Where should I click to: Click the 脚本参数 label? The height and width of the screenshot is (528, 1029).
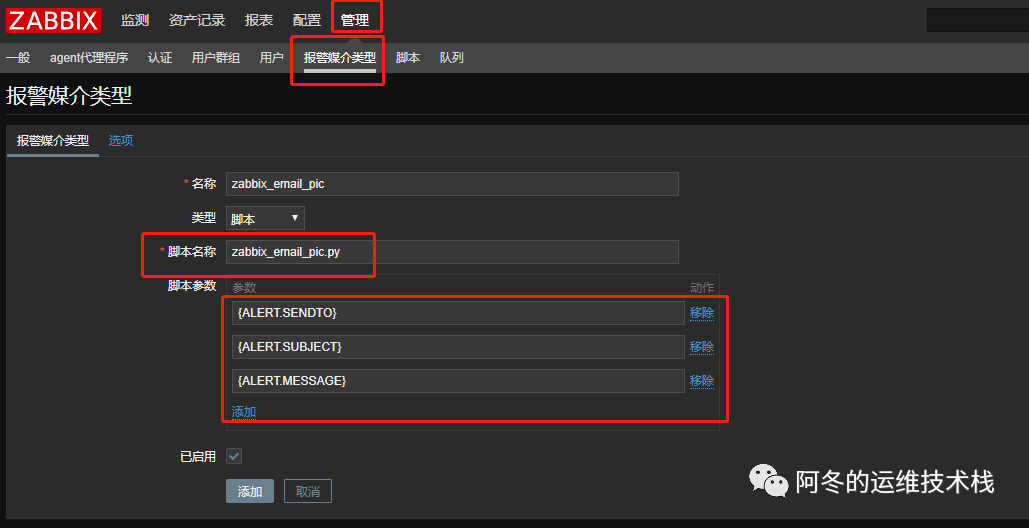tap(192, 286)
